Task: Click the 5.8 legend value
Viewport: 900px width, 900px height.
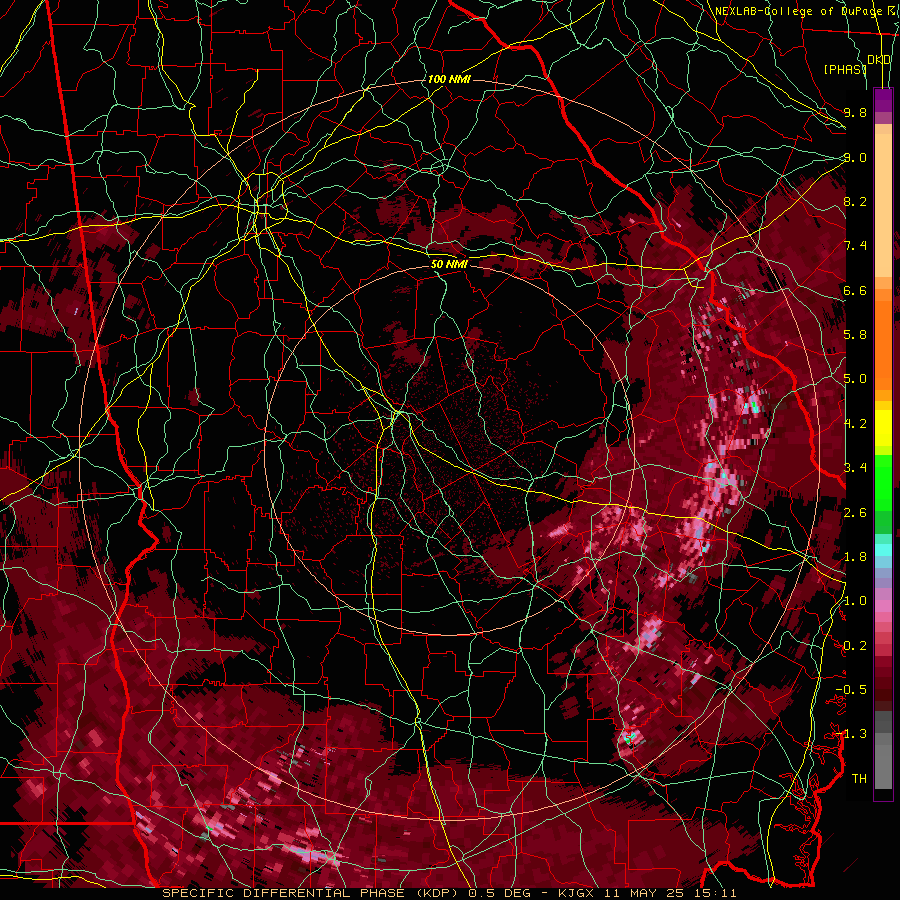Action: [855, 335]
